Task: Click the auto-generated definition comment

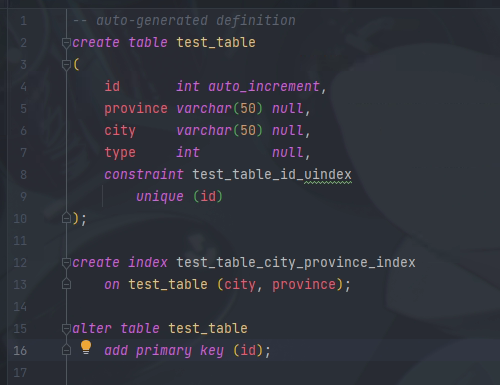Action: tap(184, 21)
